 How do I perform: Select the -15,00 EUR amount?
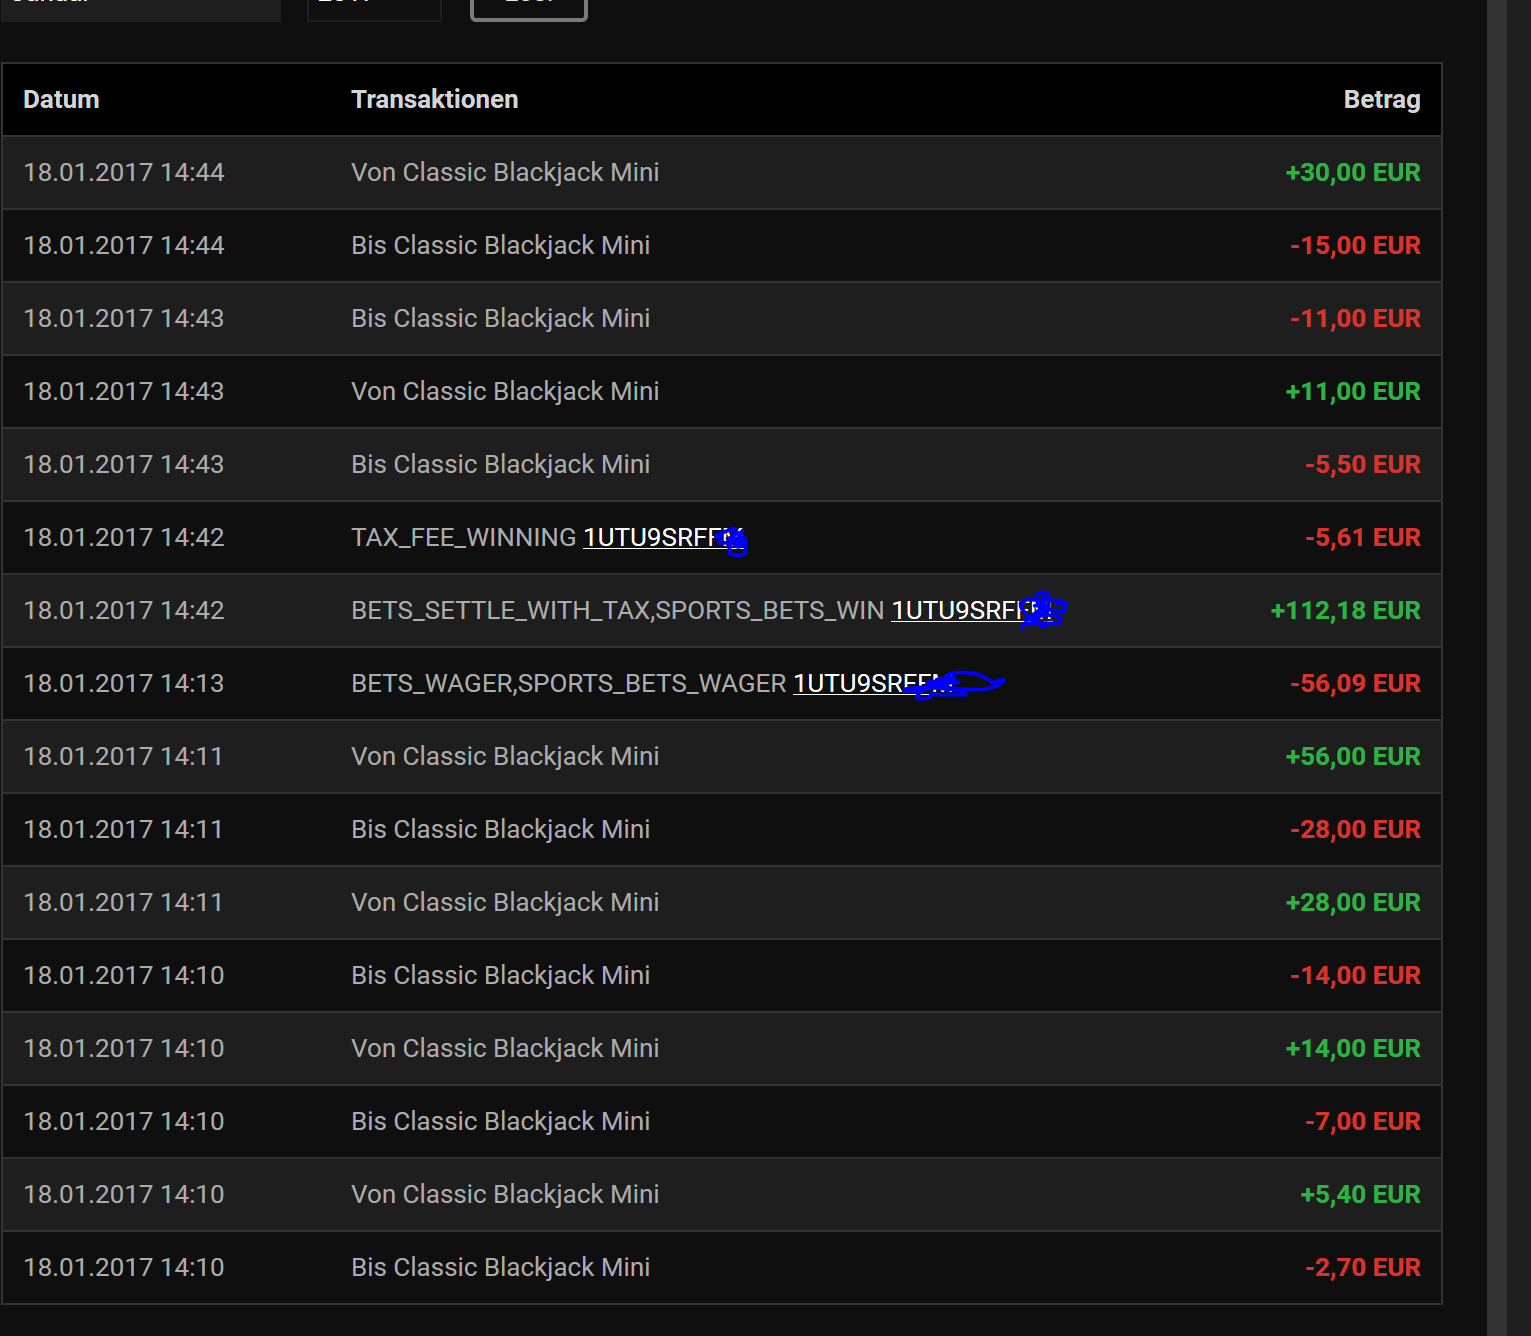pos(1355,245)
